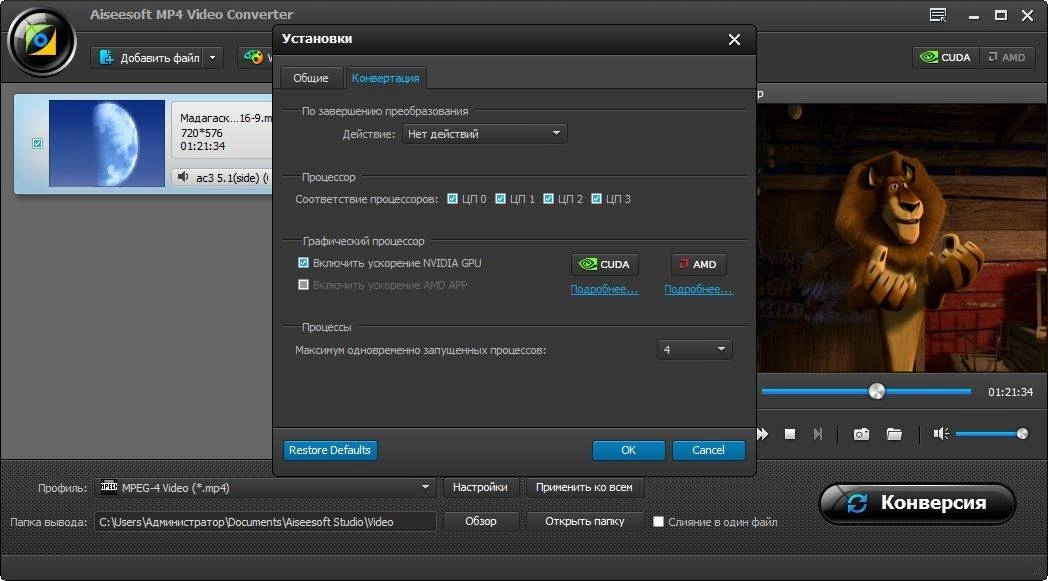Click the moon video thumbnail
Image resolution: width=1048 pixels, height=581 pixels.
point(107,143)
